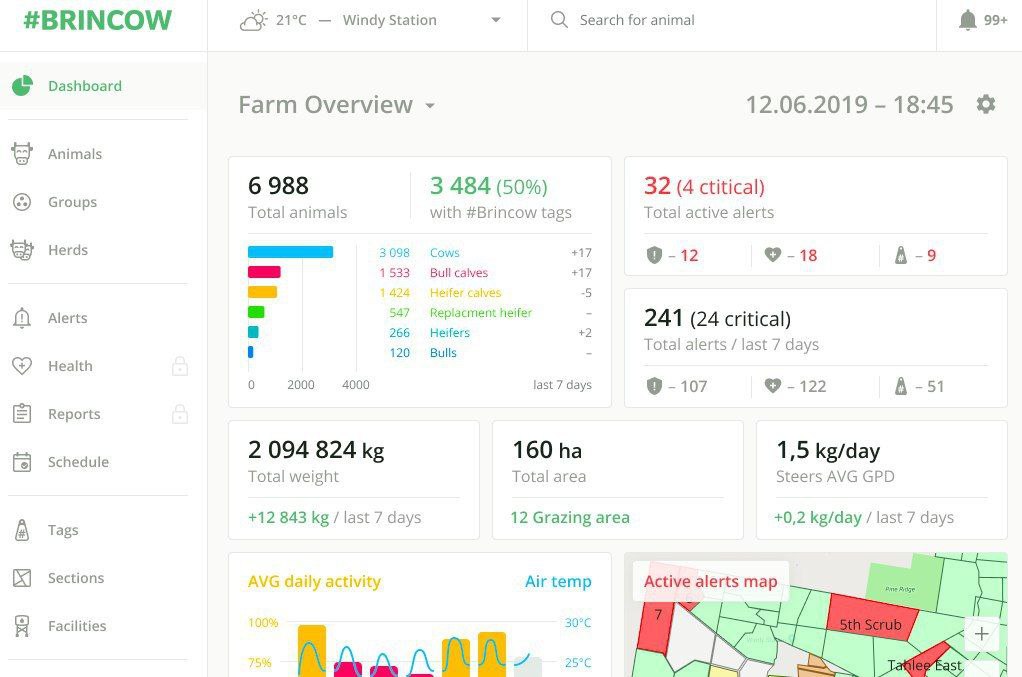Click the red 5th Scrub map region
Screen dimensions: 1022x677
coord(872,616)
